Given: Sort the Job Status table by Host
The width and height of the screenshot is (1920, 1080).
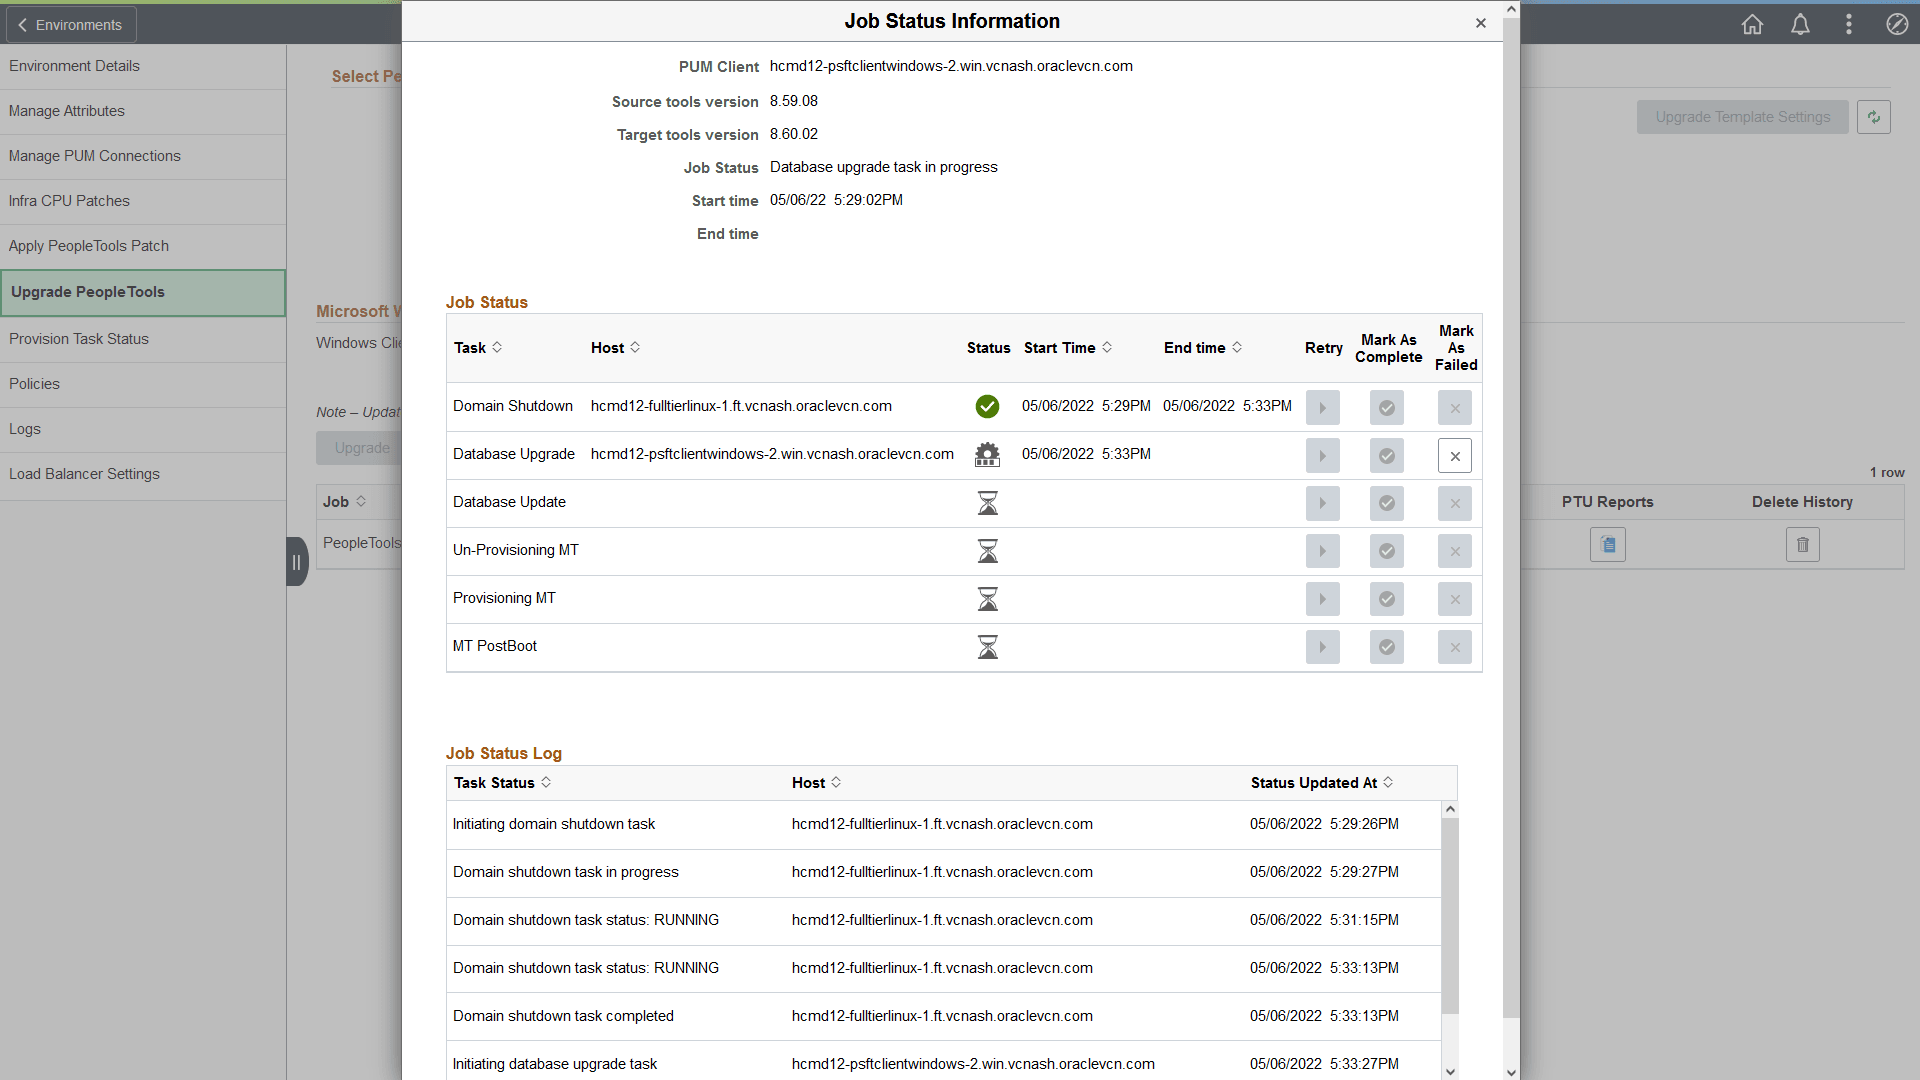Looking at the screenshot, I should pyautogui.click(x=637, y=347).
